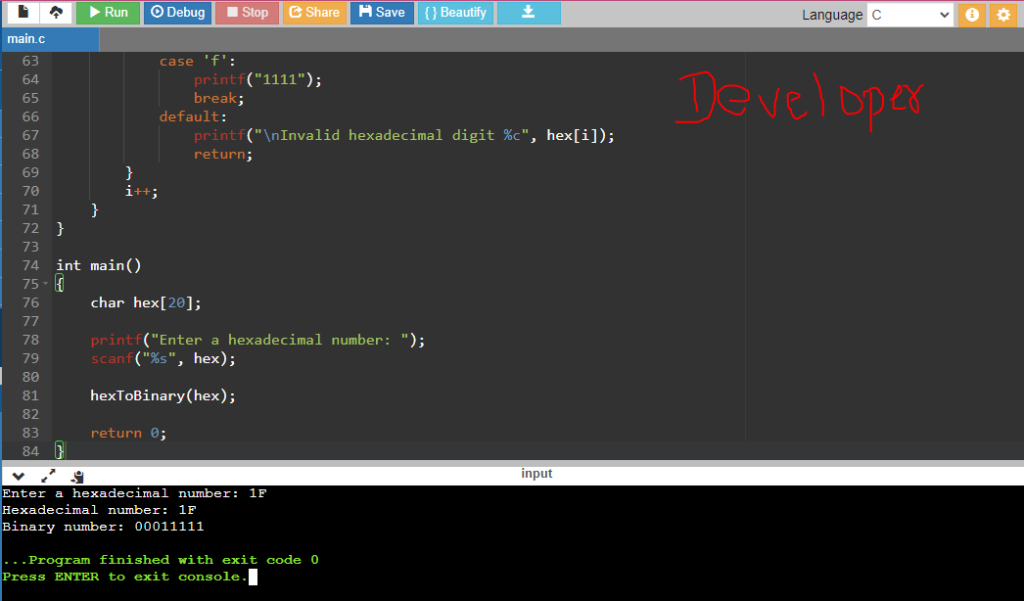The width and height of the screenshot is (1024, 601).
Task: Save the current file
Action: click(x=382, y=12)
